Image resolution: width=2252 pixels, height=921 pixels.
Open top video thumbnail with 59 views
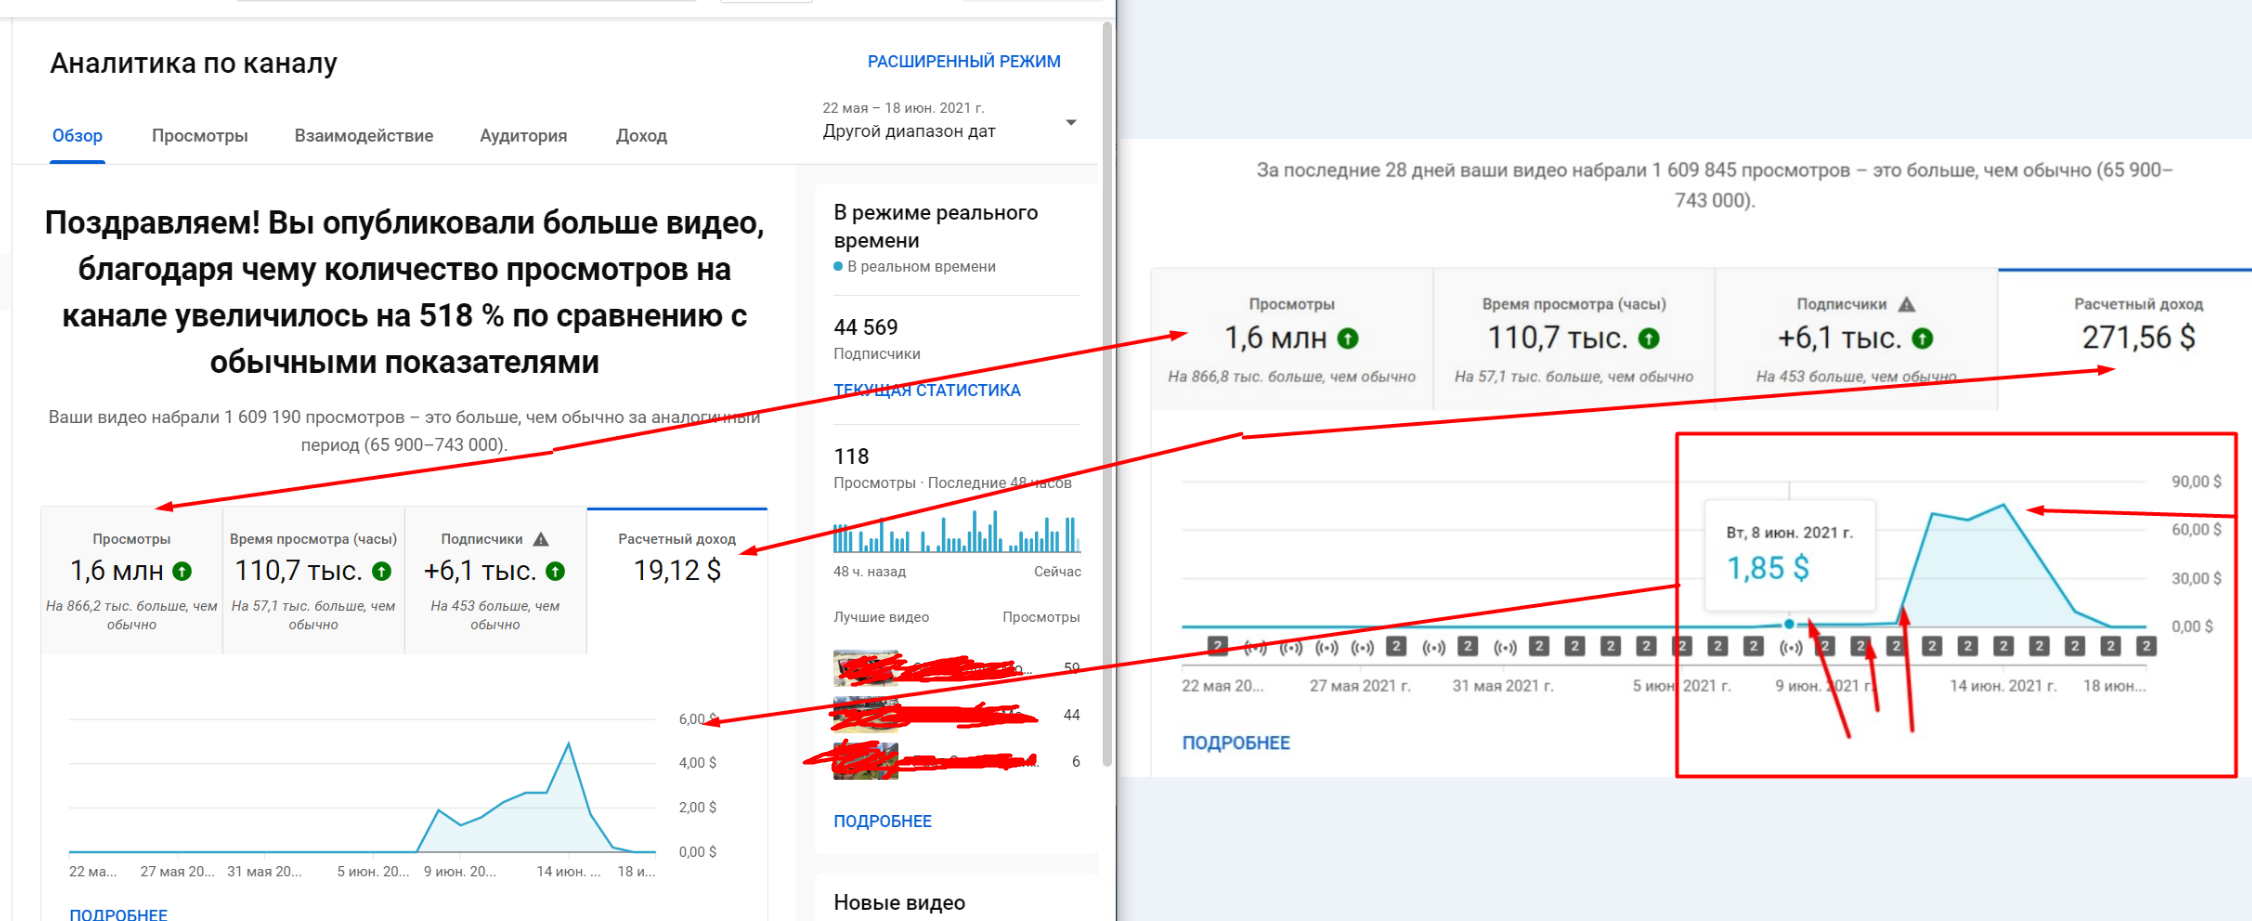(x=851, y=667)
